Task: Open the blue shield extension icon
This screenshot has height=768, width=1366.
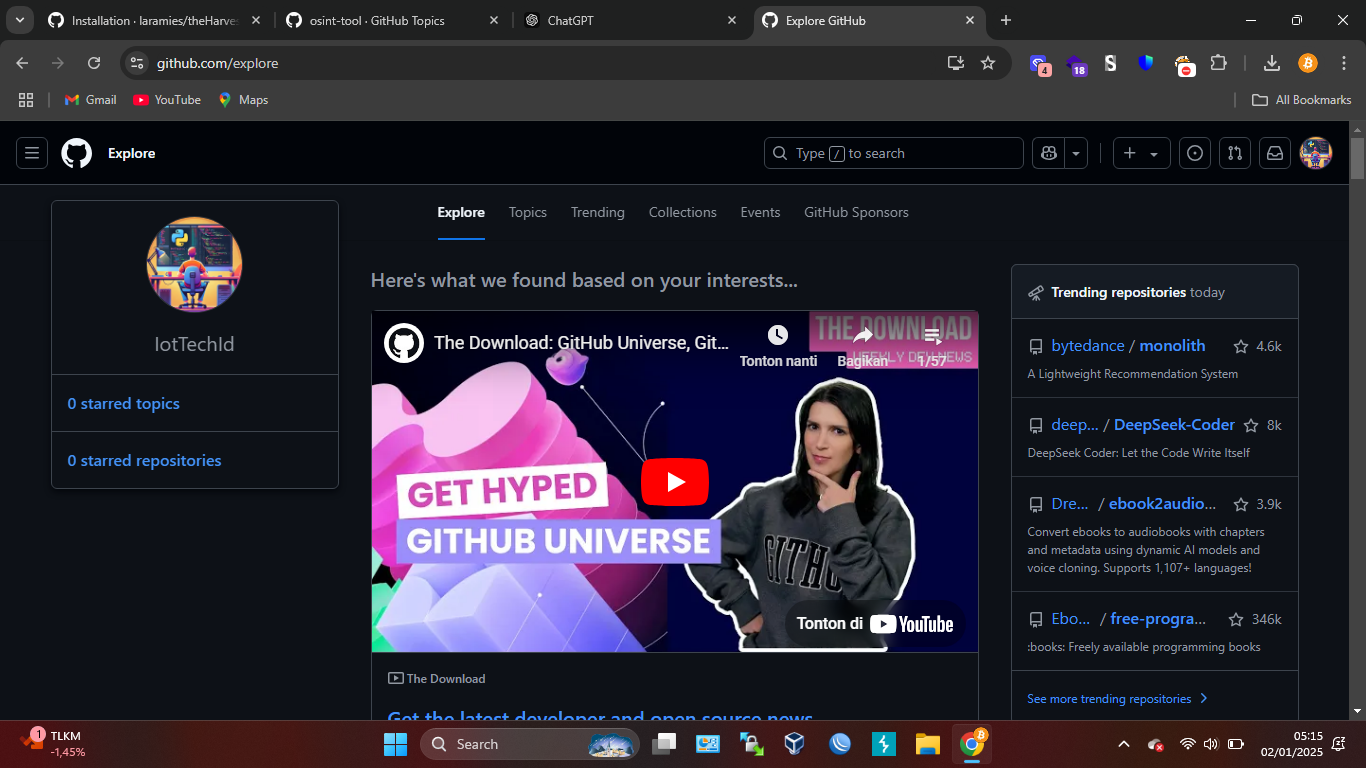Action: click(x=1146, y=63)
